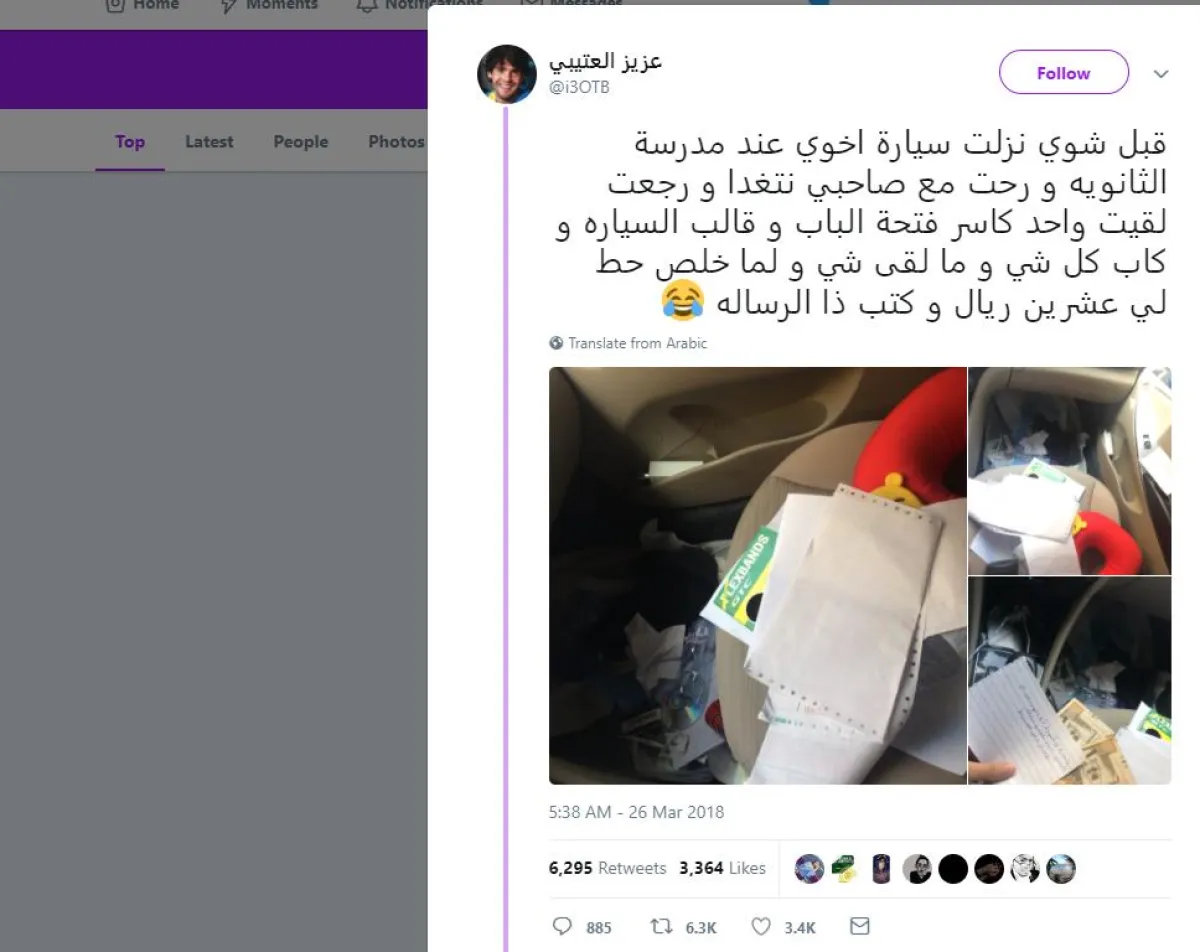1200x952 pixels.
Task: Click the envelope direct message icon
Action: point(859,926)
